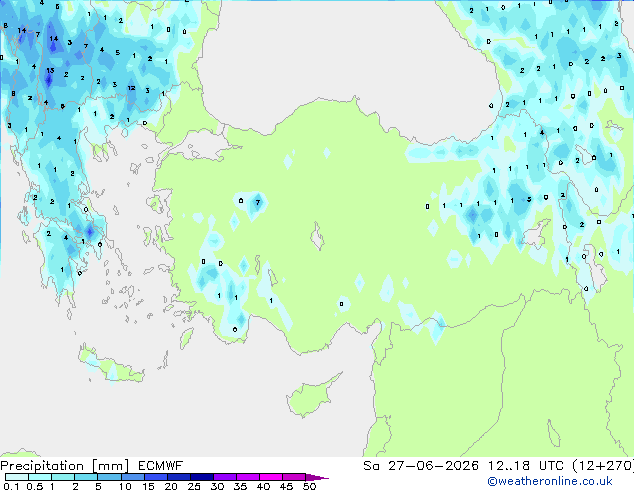Viewport: 634px width, 490px height.
Task: Click the 5–10 mm legend color box
Action: click(x=110, y=477)
